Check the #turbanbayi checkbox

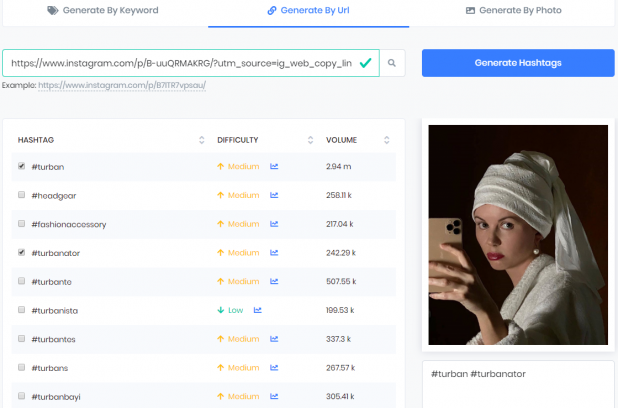22,396
